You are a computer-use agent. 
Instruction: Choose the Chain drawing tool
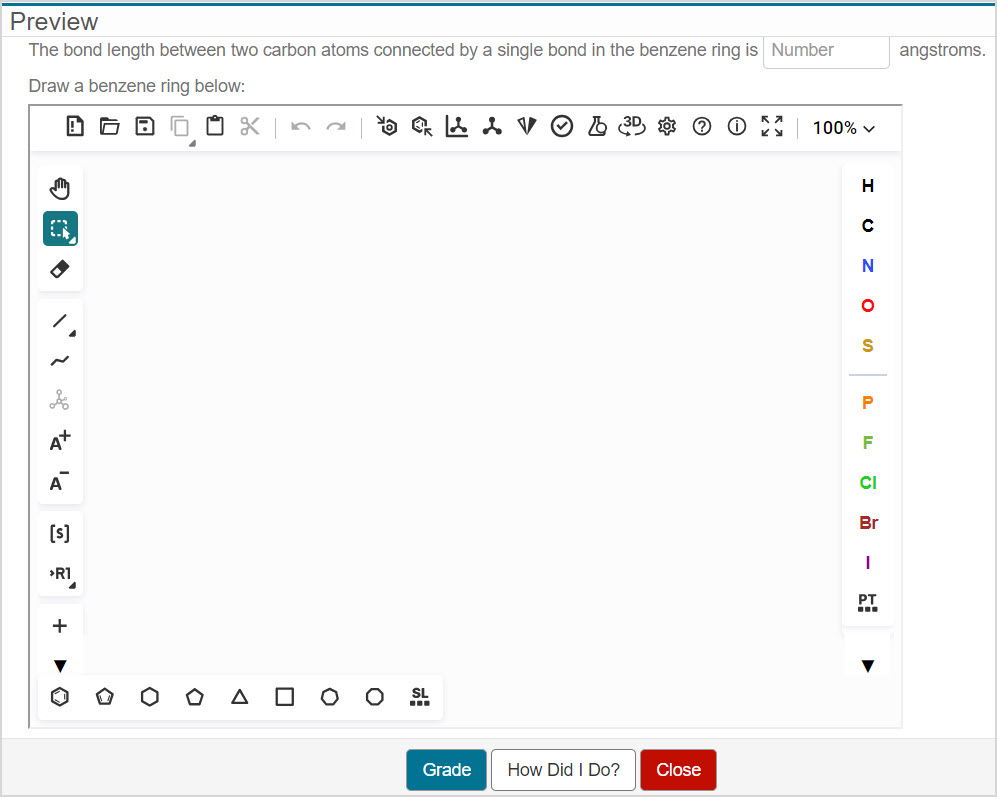(x=60, y=361)
